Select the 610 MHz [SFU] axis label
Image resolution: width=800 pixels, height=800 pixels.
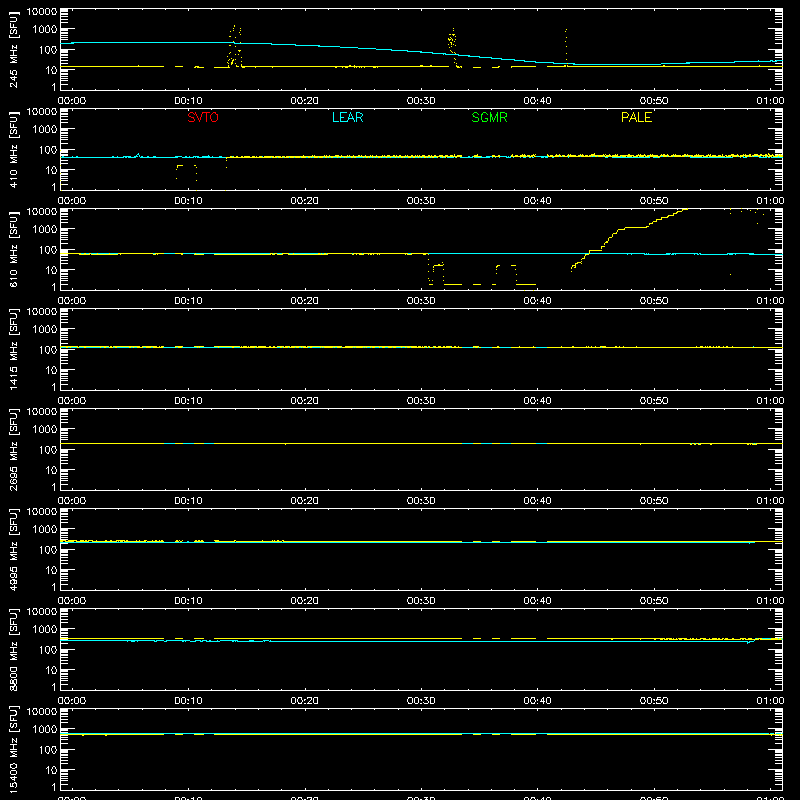tap(13, 250)
